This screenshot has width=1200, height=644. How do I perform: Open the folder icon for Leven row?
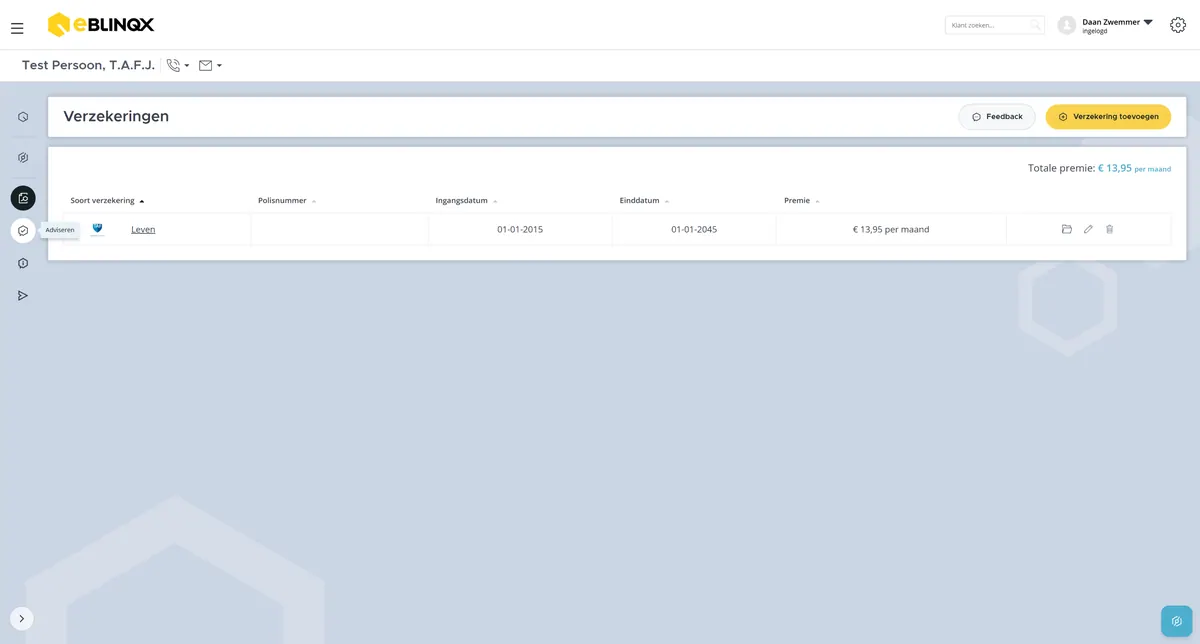1067,229
